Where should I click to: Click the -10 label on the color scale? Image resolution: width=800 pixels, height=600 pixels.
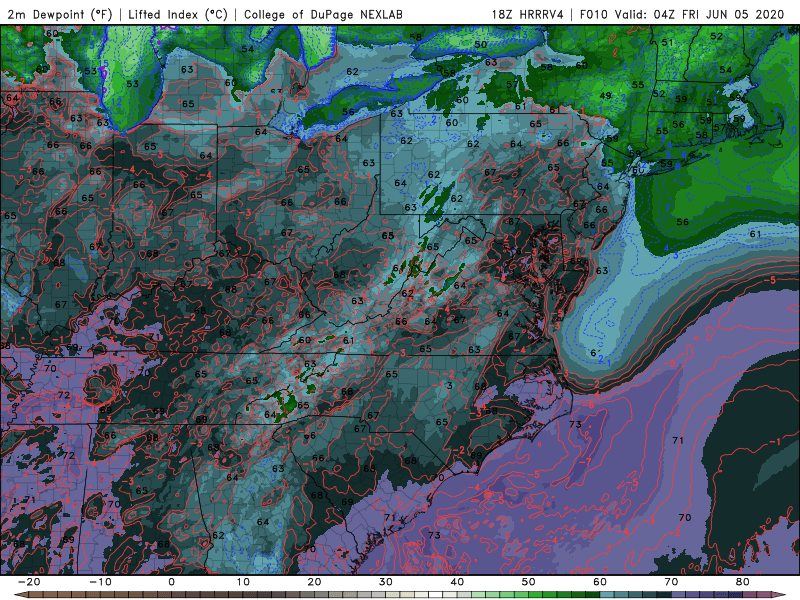click(x=100, y=582)
